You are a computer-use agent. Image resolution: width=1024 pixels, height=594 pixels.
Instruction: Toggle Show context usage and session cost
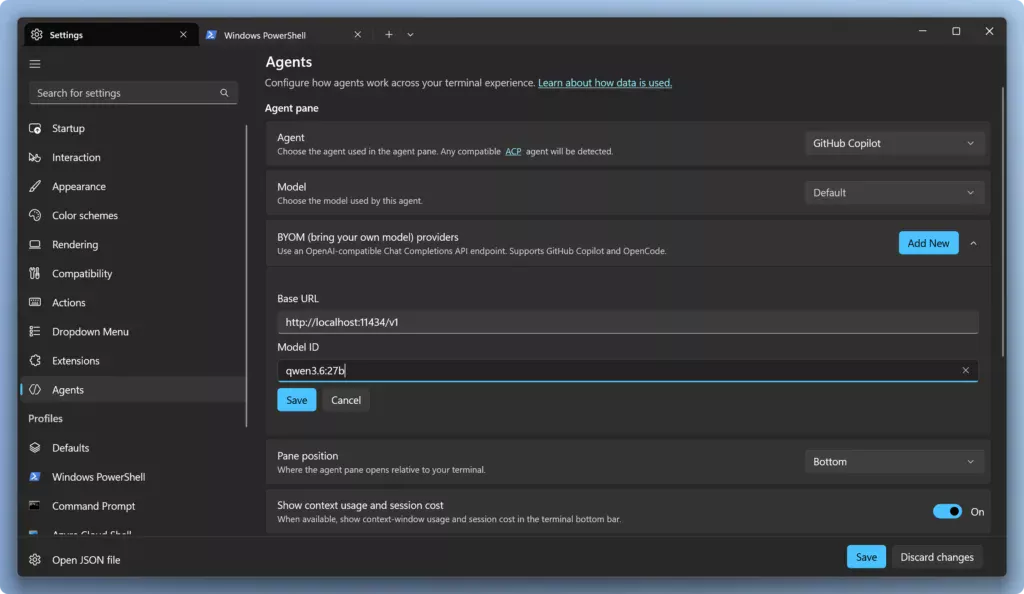point(947,511)
